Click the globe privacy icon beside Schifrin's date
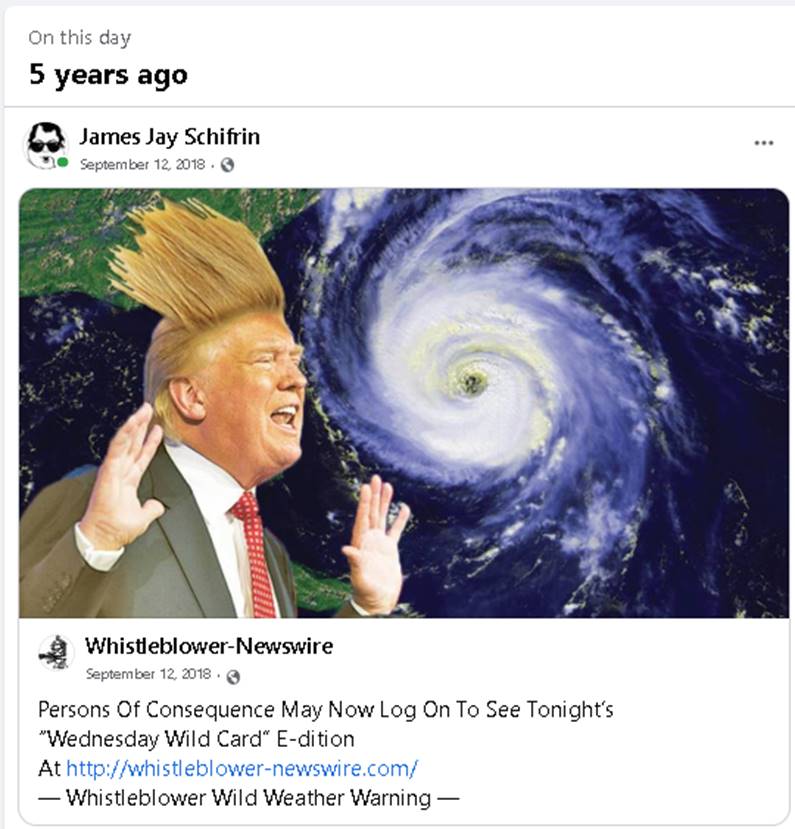795x829 pixels. (x=228, y=165)
